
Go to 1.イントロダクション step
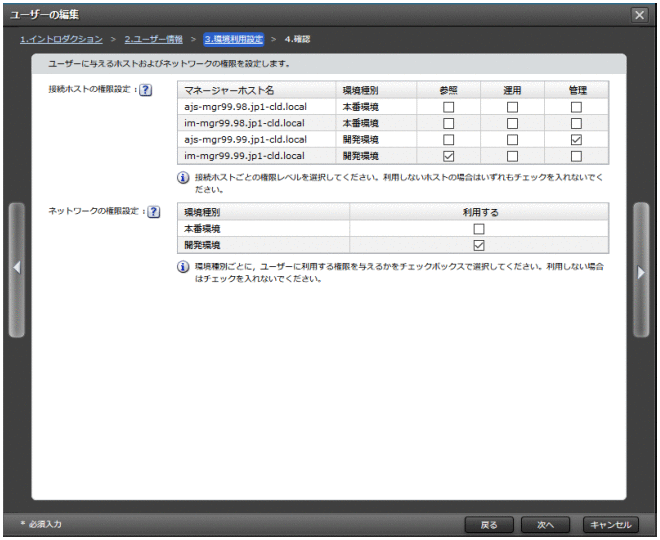coord(62,39)
